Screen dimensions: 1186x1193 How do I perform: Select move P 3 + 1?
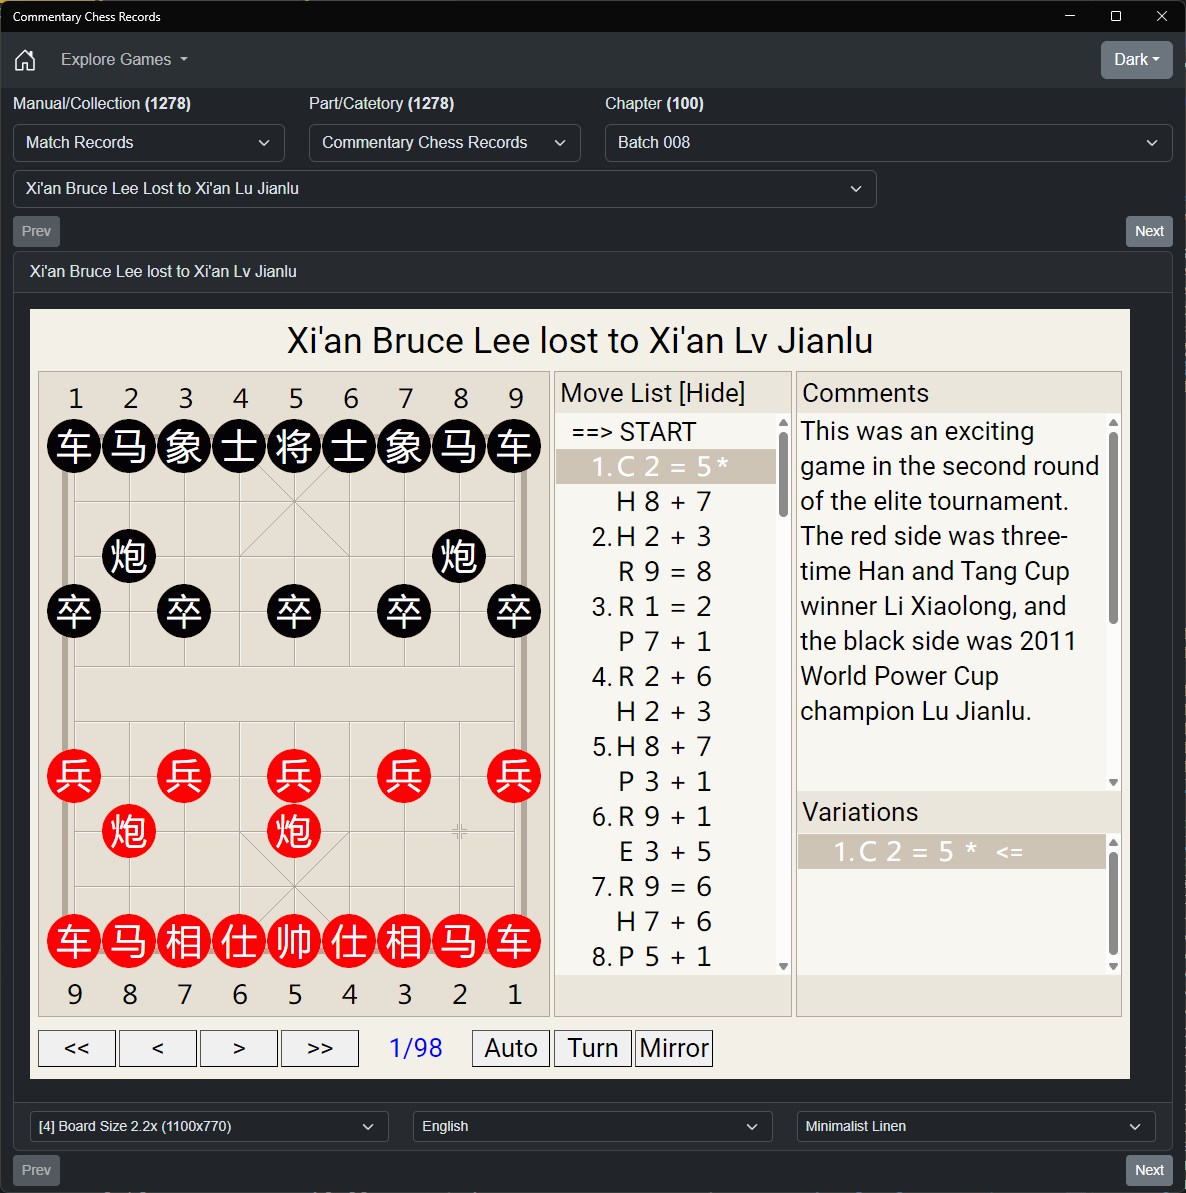[x=666, y=781]
